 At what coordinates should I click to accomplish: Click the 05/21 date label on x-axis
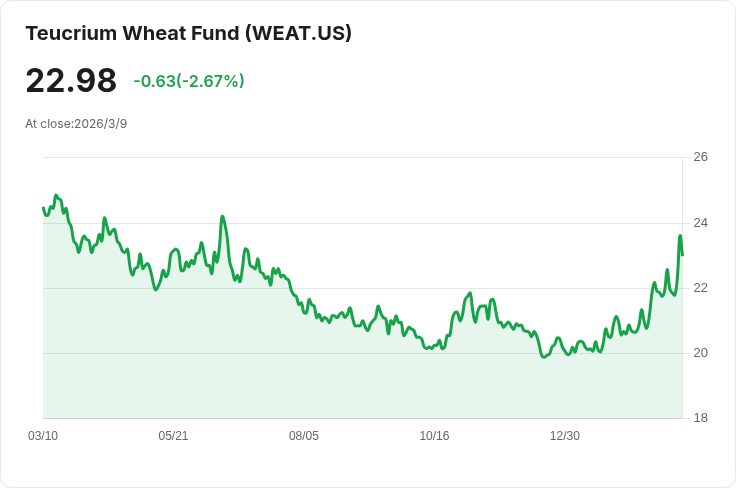pos(173,436)
